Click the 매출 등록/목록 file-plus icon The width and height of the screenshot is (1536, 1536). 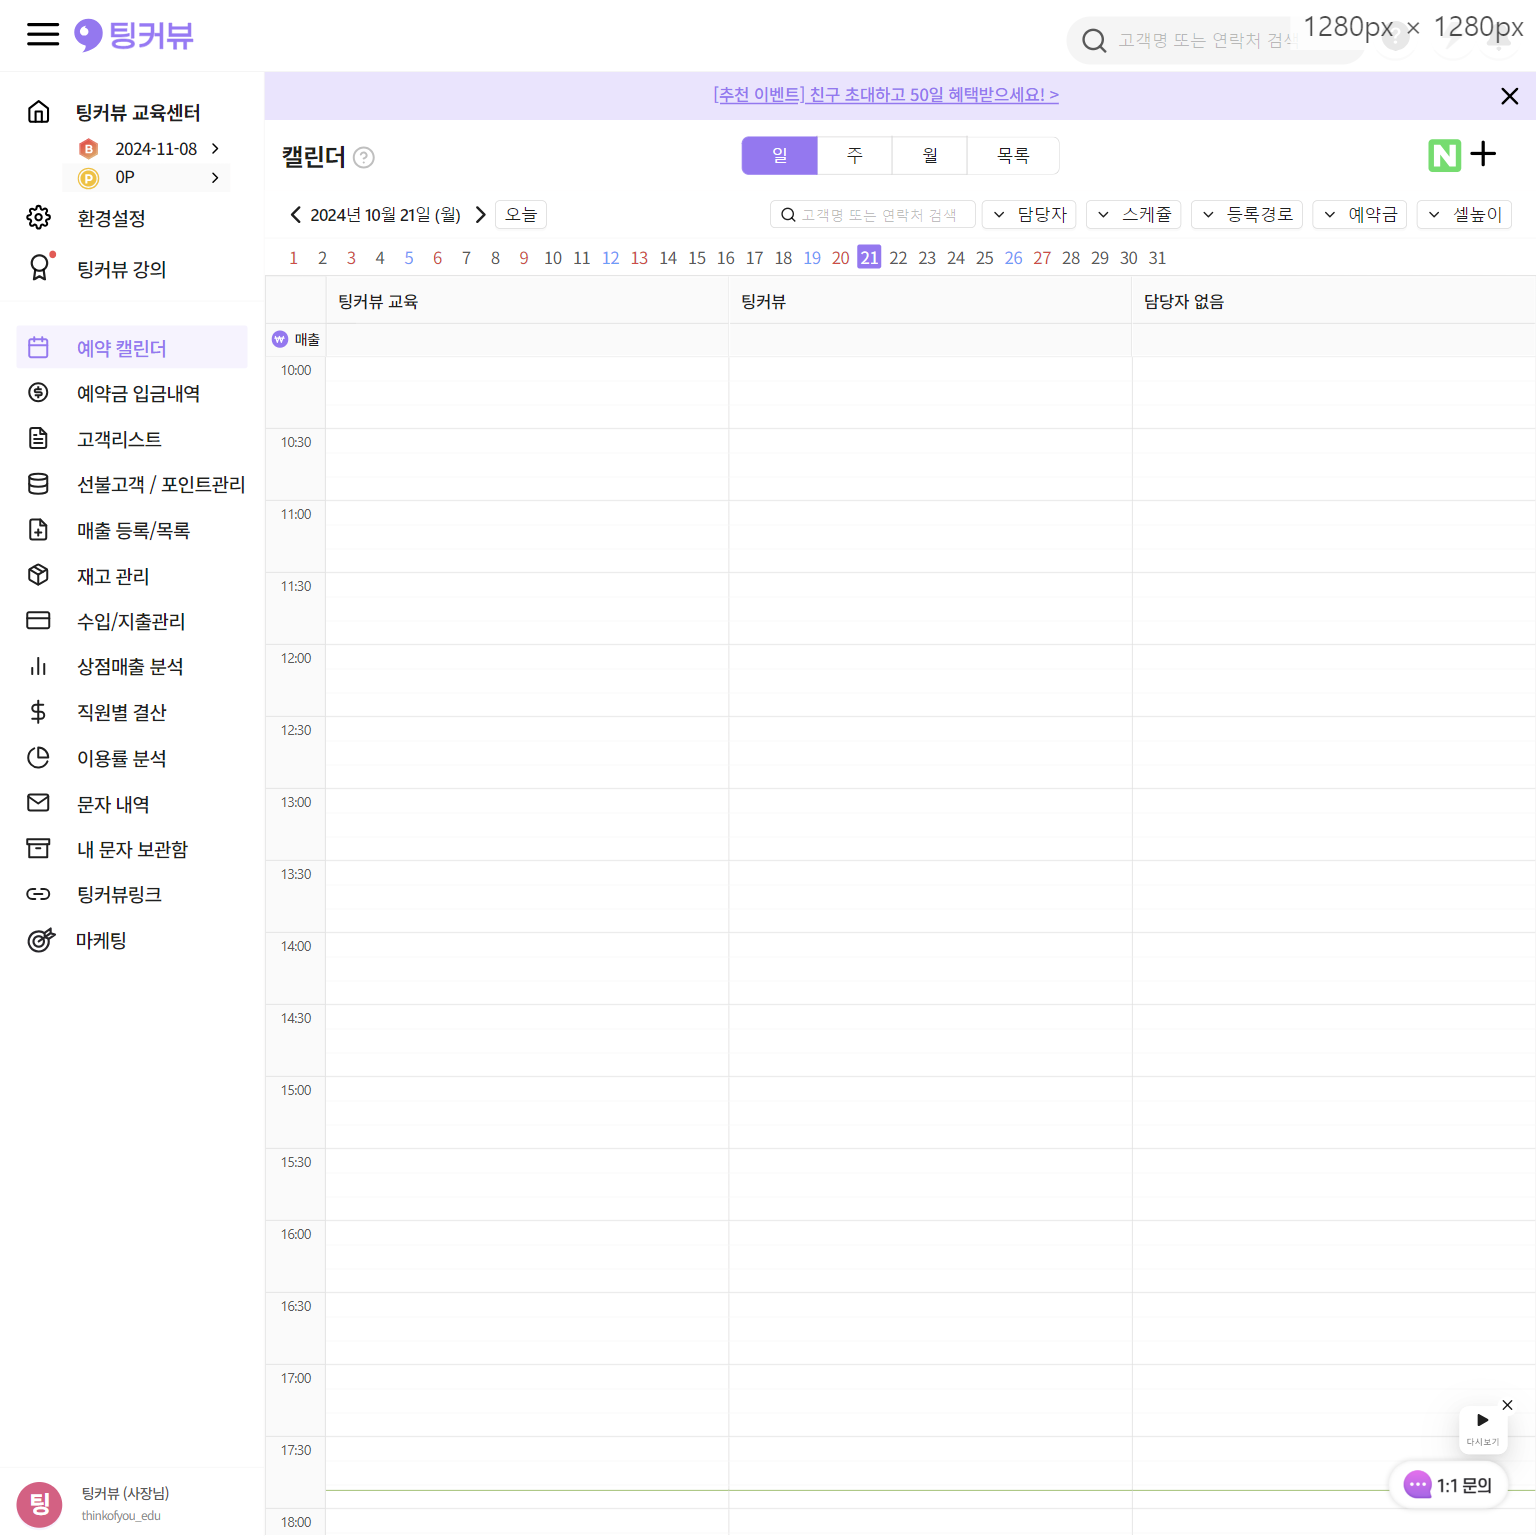click(x=39, y=529)
